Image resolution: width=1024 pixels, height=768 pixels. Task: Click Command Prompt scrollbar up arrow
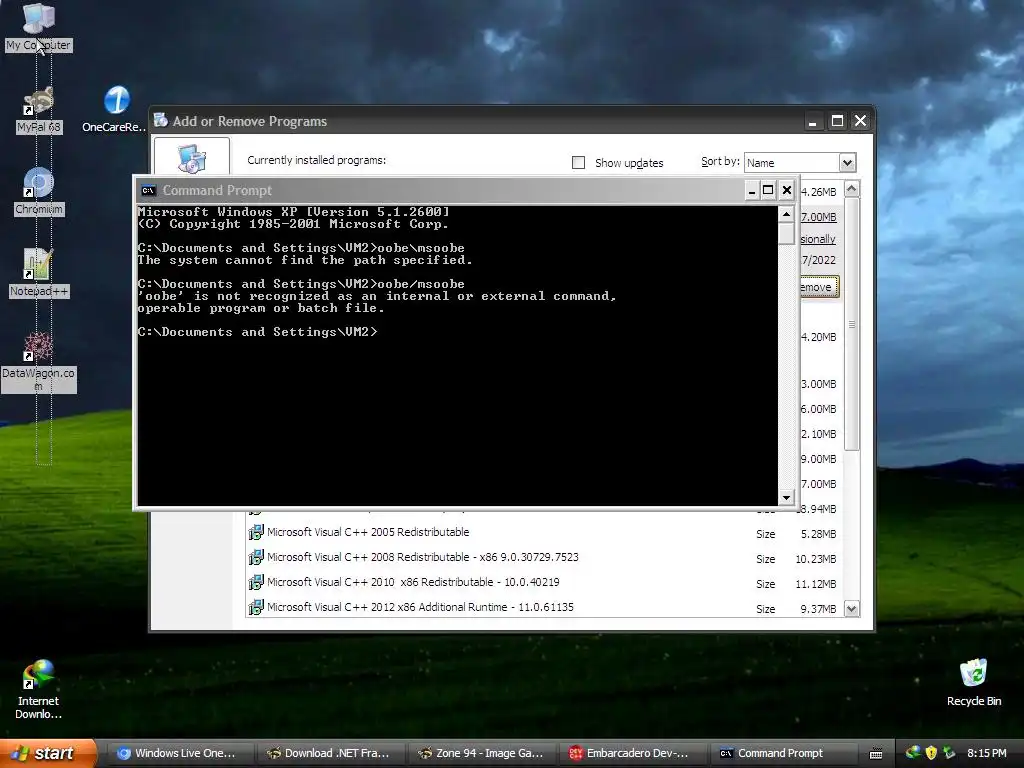(786, 214)
